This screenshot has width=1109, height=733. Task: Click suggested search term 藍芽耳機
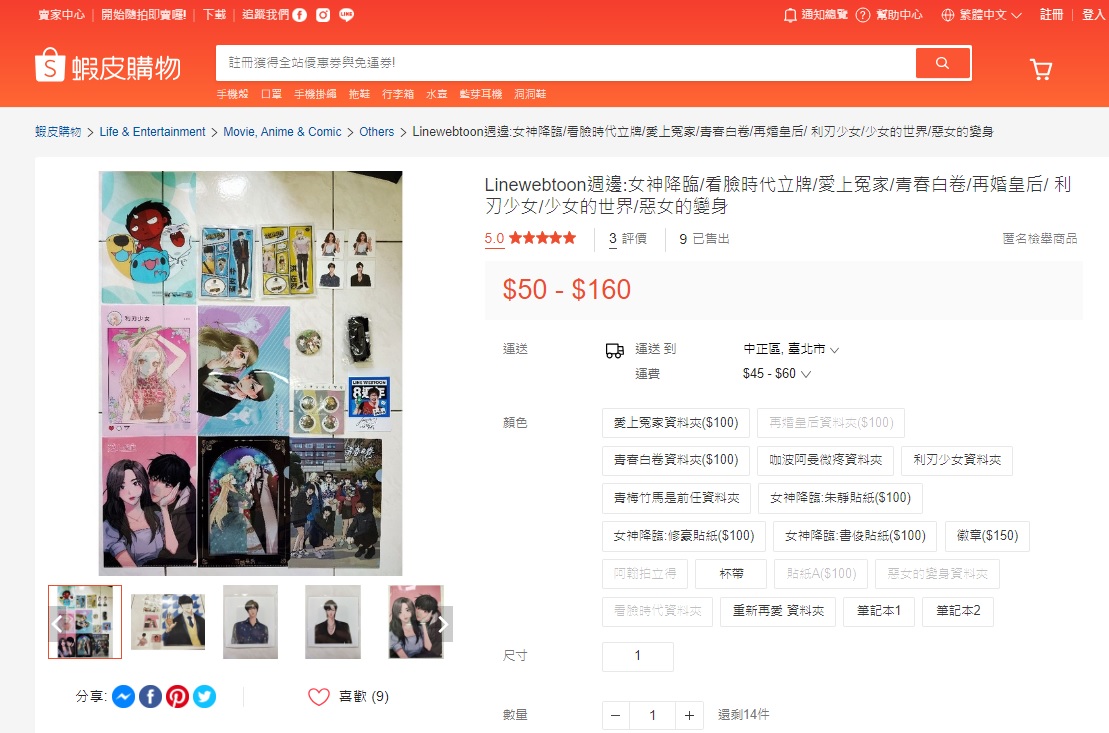click(x=481, y=94)
